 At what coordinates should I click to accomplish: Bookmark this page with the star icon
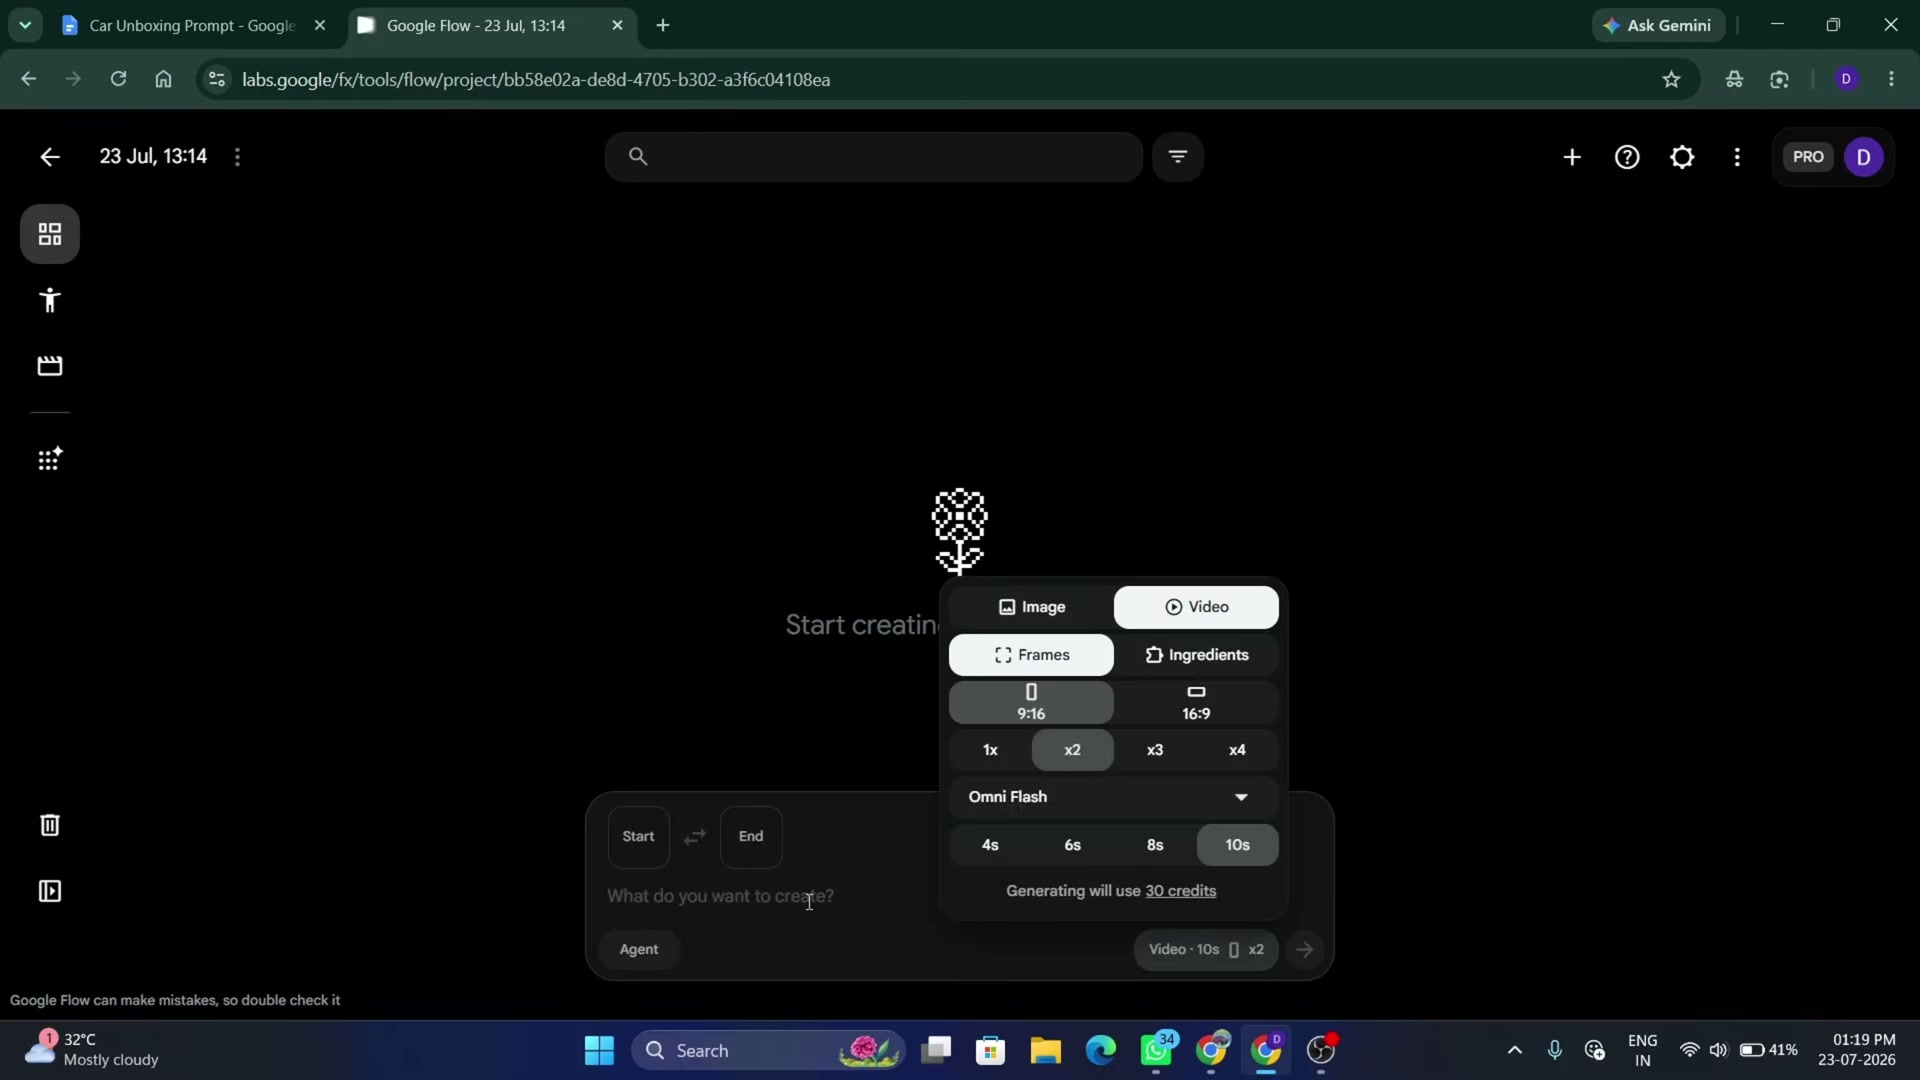pyautogui.click(x=1671, y=80)
